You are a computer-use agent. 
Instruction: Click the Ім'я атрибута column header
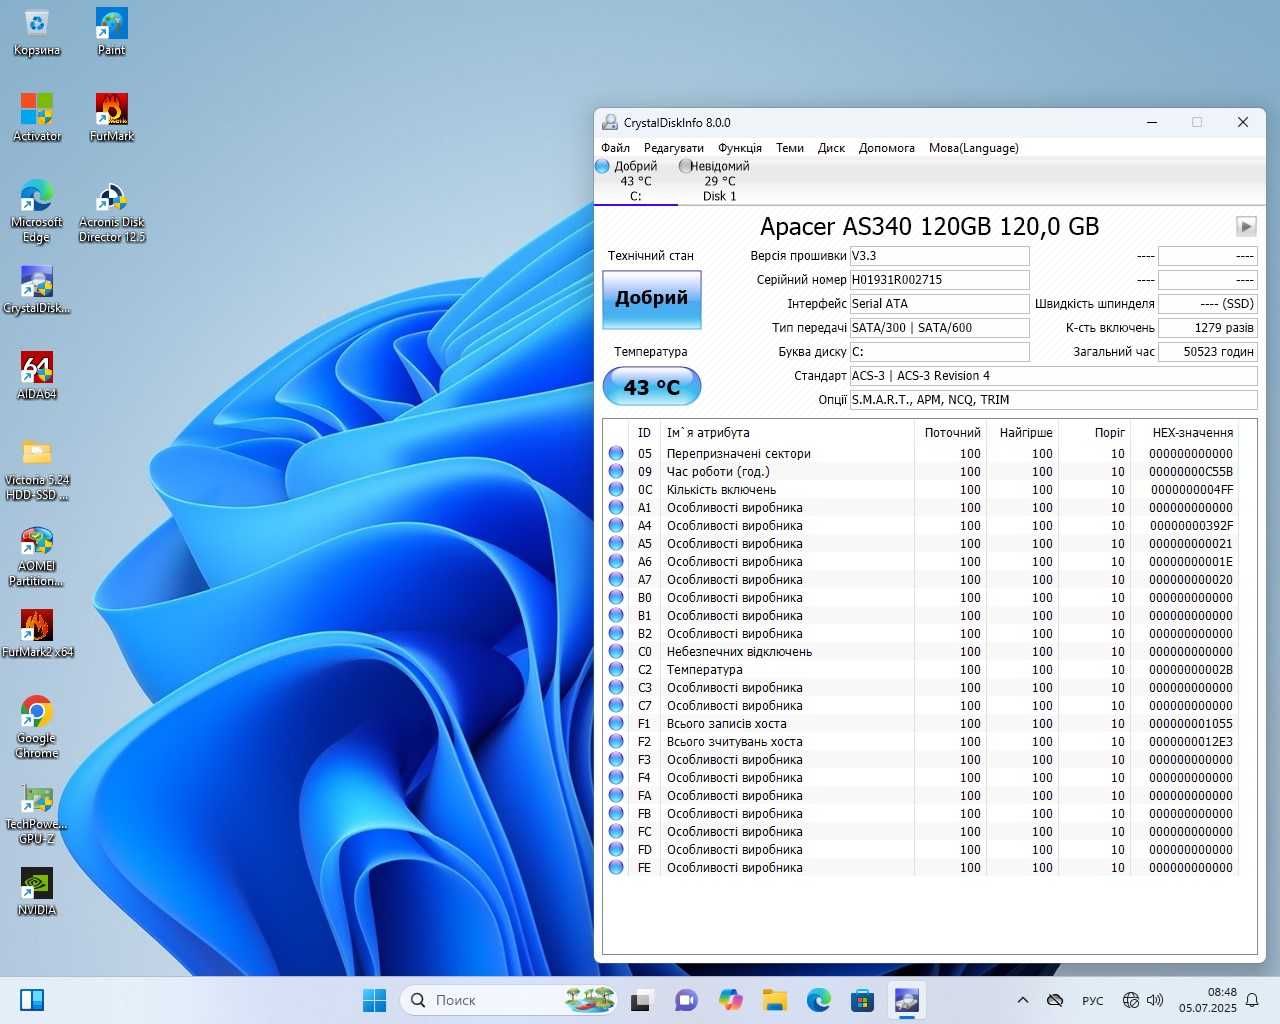coord(787,433)
